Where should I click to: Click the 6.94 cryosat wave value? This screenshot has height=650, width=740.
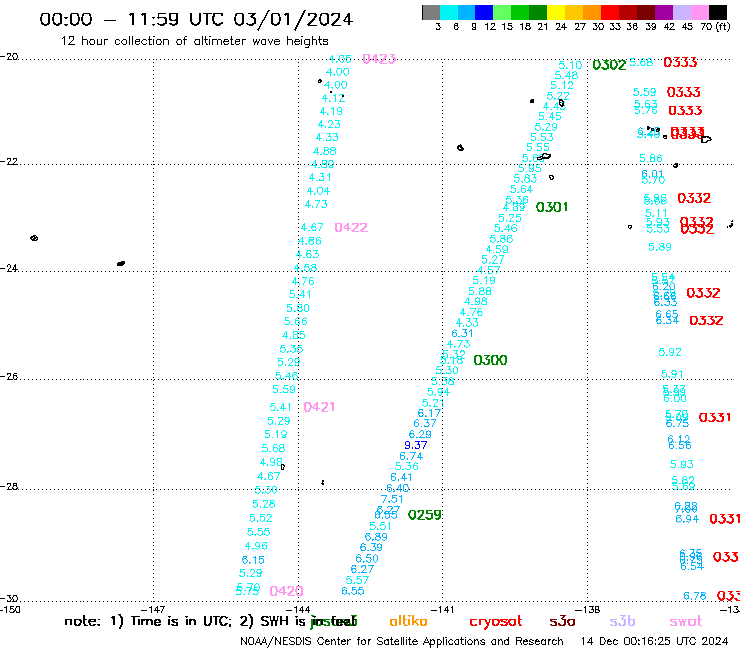click(x=687, y=519)
